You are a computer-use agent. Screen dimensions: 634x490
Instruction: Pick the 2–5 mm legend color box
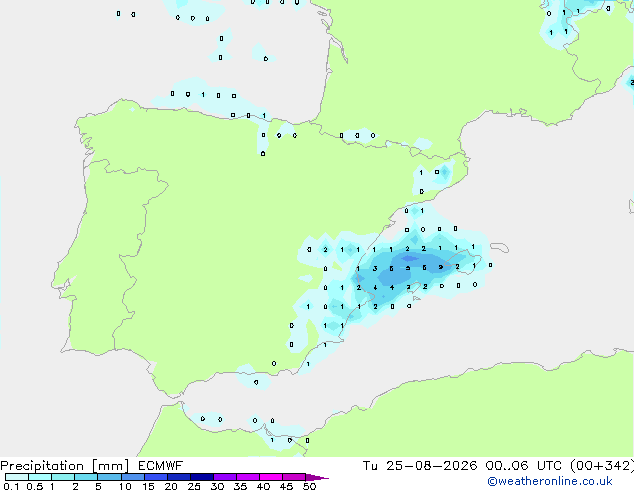(86, 477)
